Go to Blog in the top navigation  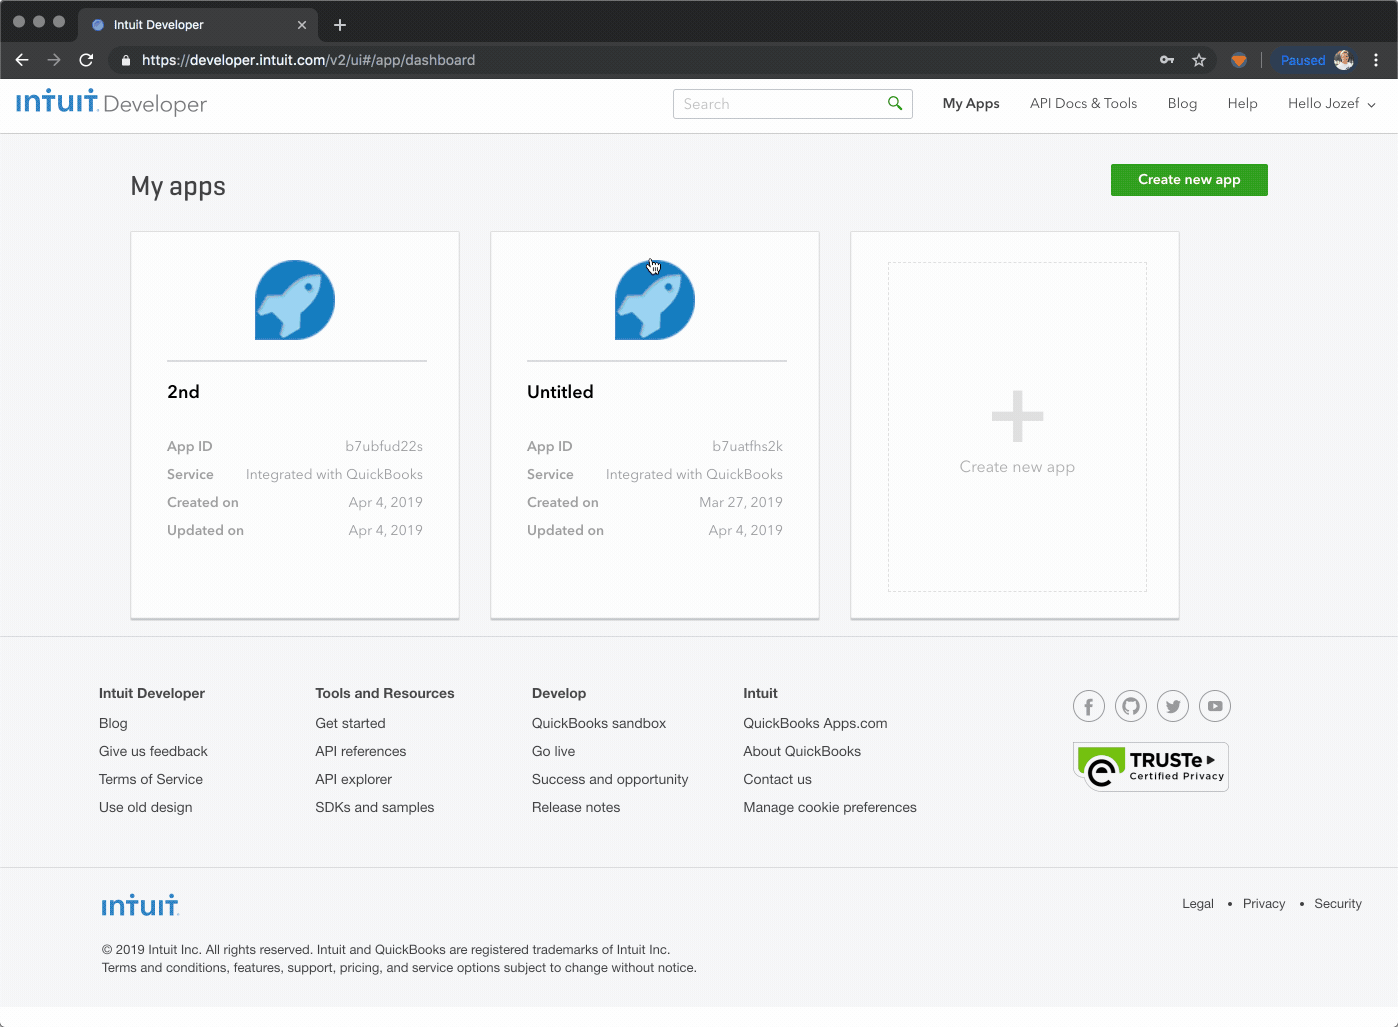(x=1182, y=103)
